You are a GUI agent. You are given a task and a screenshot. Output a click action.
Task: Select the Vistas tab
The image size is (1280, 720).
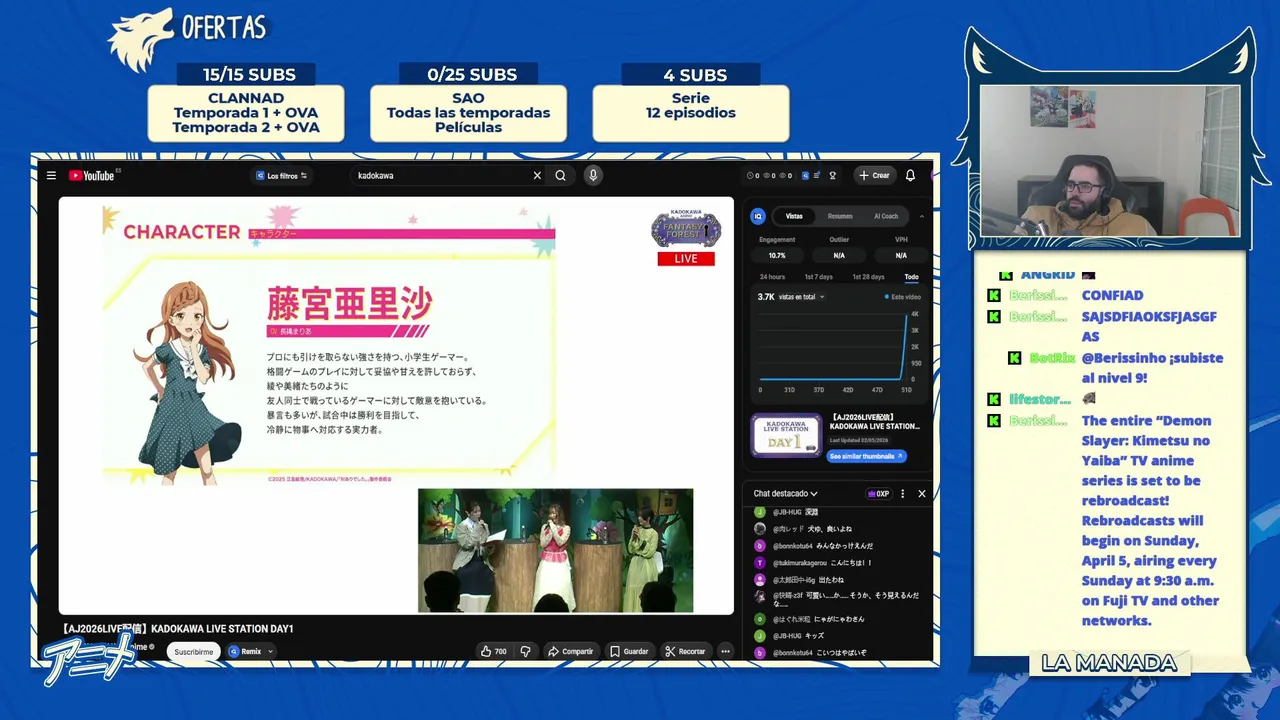794,216
